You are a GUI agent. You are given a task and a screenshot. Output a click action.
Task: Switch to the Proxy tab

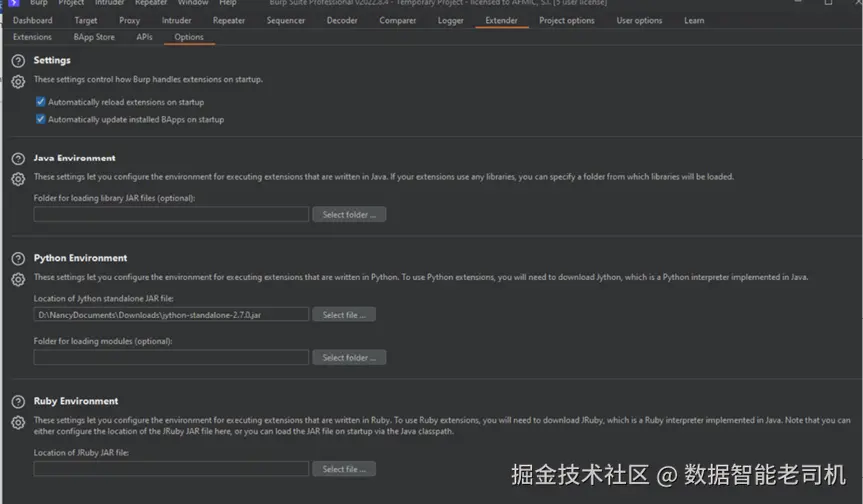click(129, 20)
